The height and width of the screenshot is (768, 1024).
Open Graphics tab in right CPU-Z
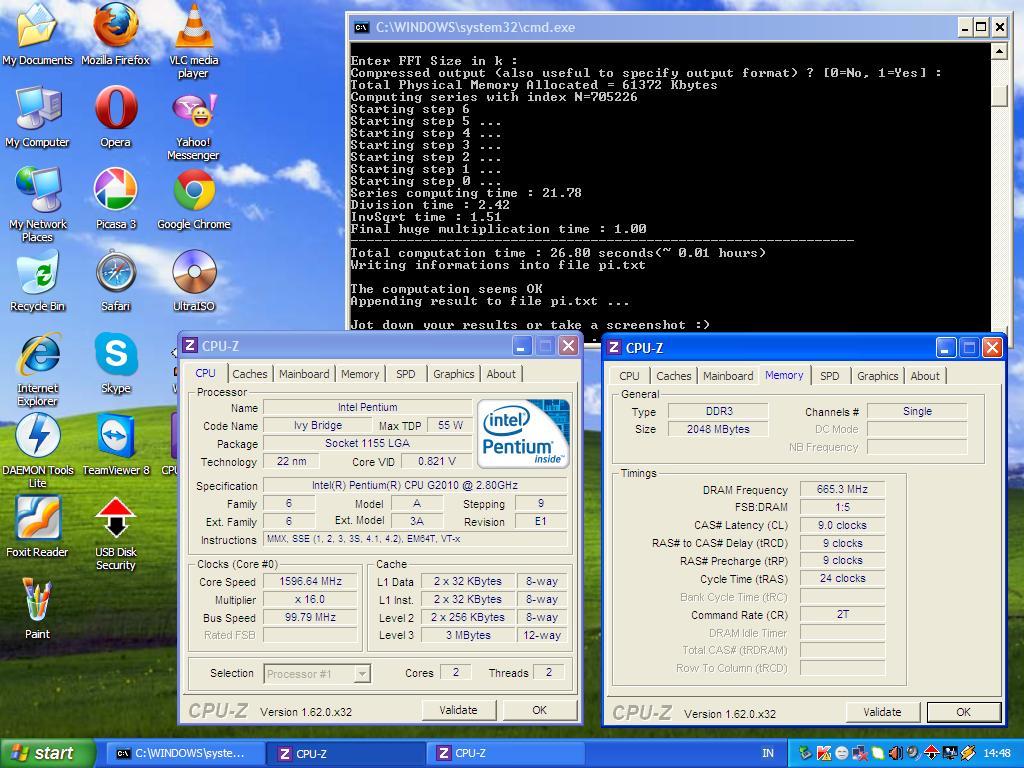878,376
